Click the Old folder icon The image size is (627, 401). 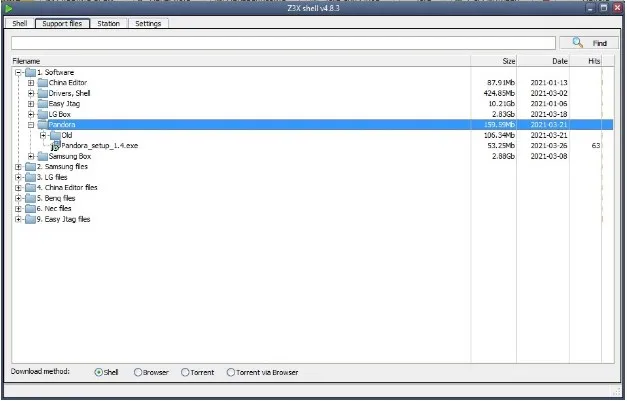coord(56,136)
